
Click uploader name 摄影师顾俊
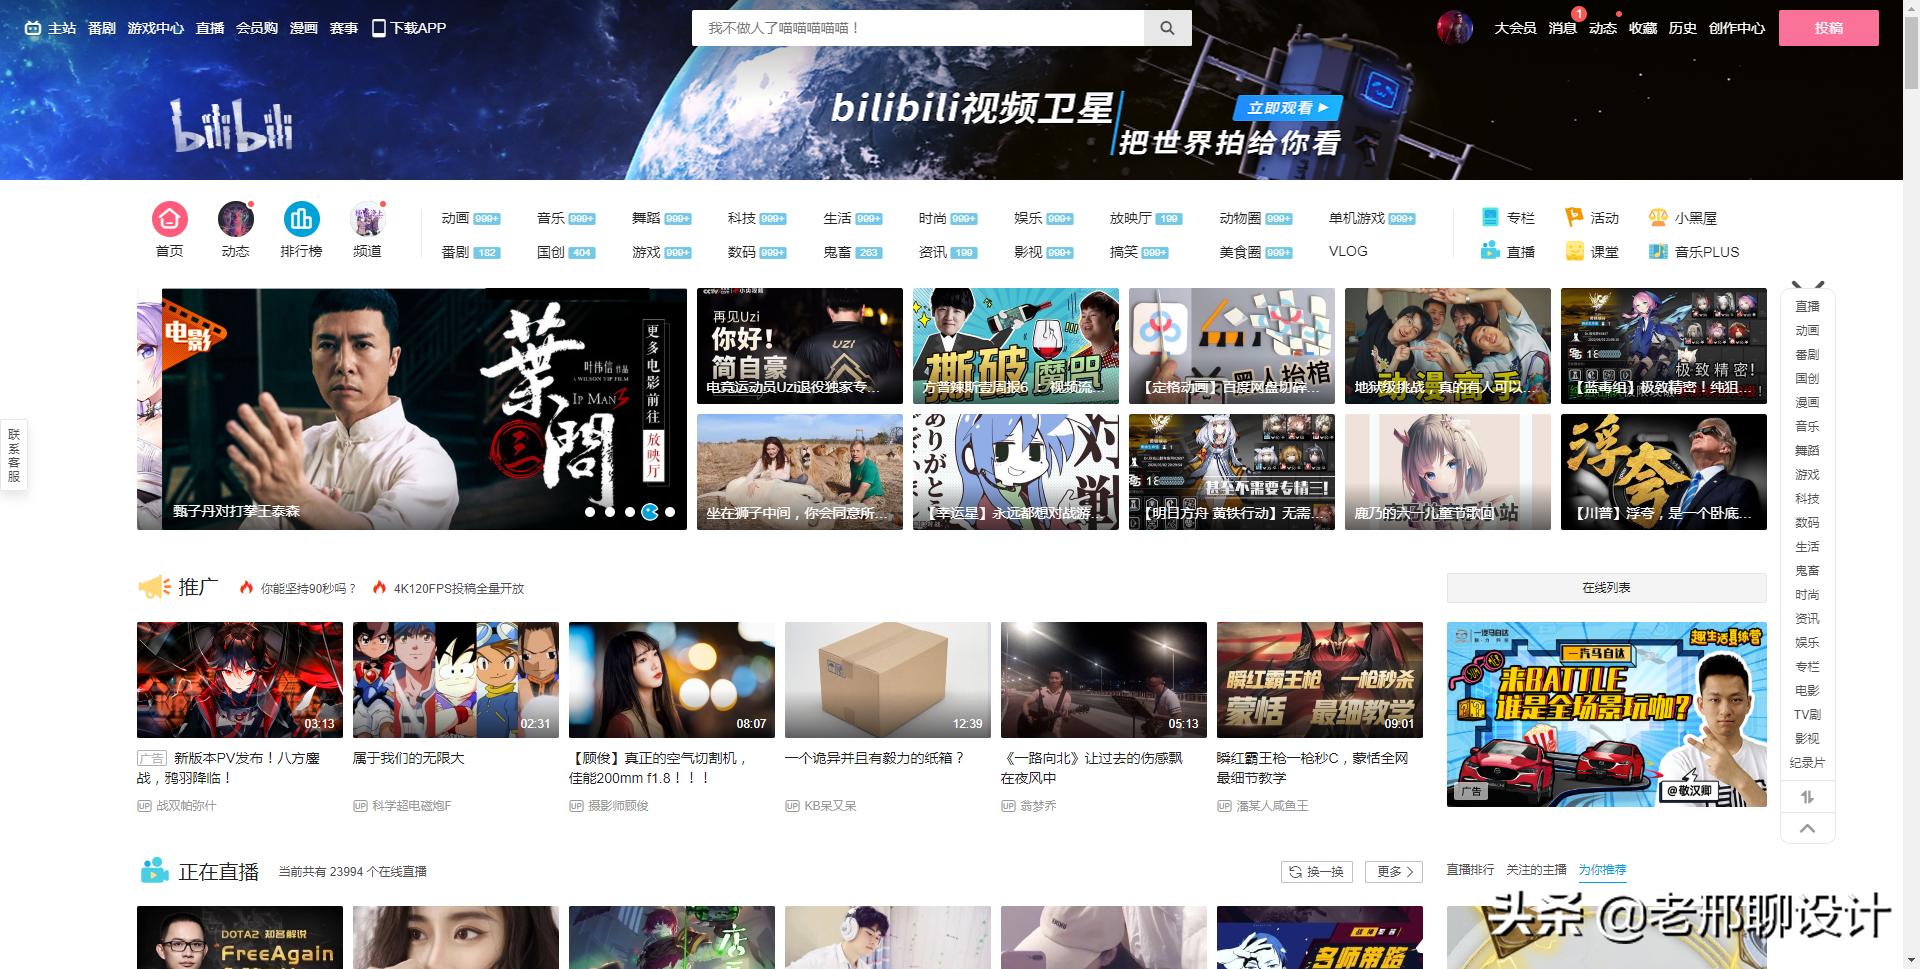(x=618, y=806)
